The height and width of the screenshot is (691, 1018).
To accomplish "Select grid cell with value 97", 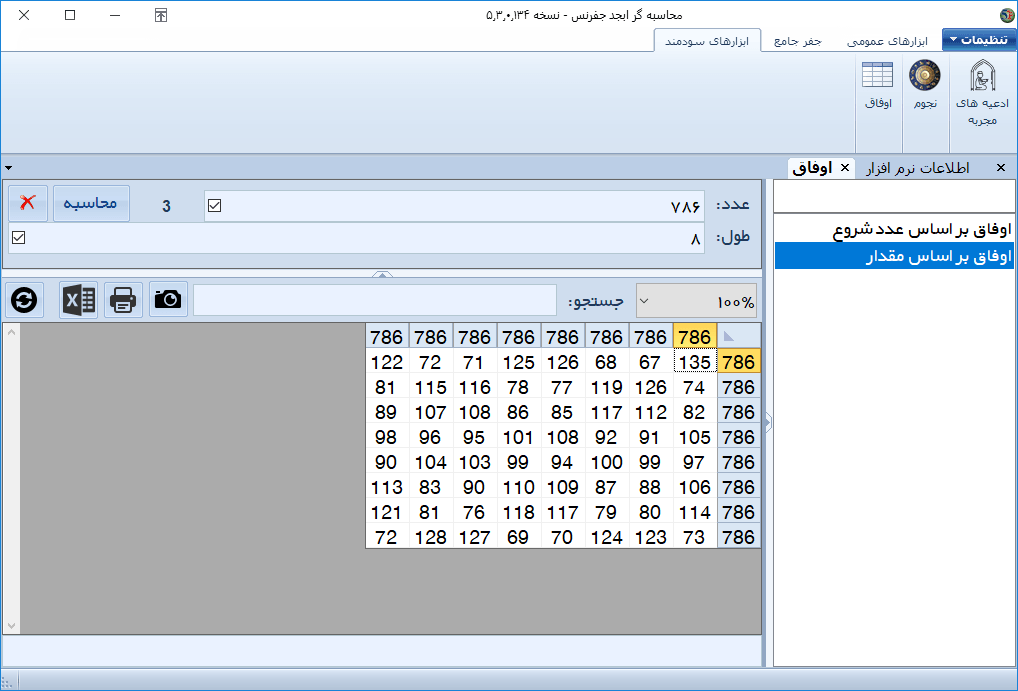I will tap(695, 462).
